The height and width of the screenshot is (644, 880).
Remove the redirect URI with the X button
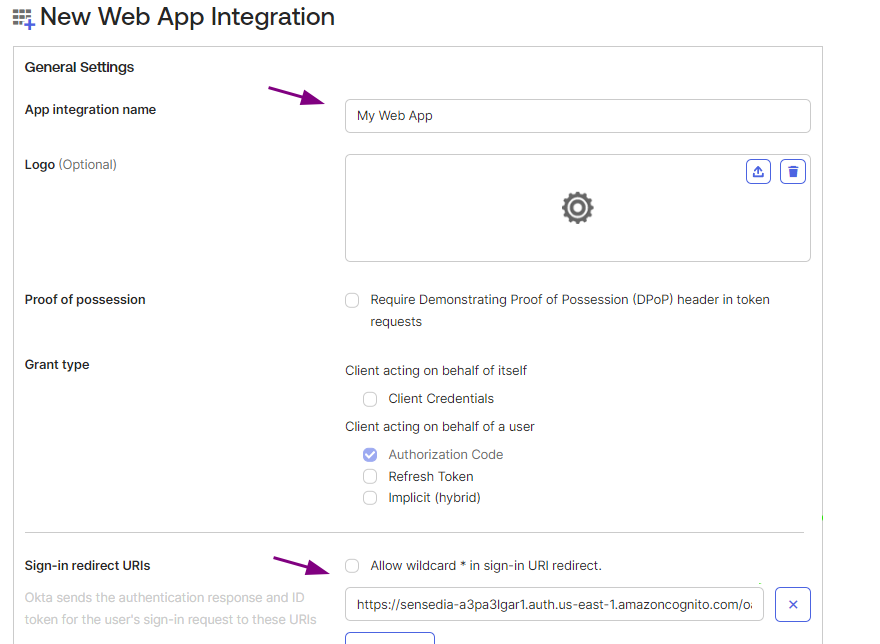[x=792, y=604]
